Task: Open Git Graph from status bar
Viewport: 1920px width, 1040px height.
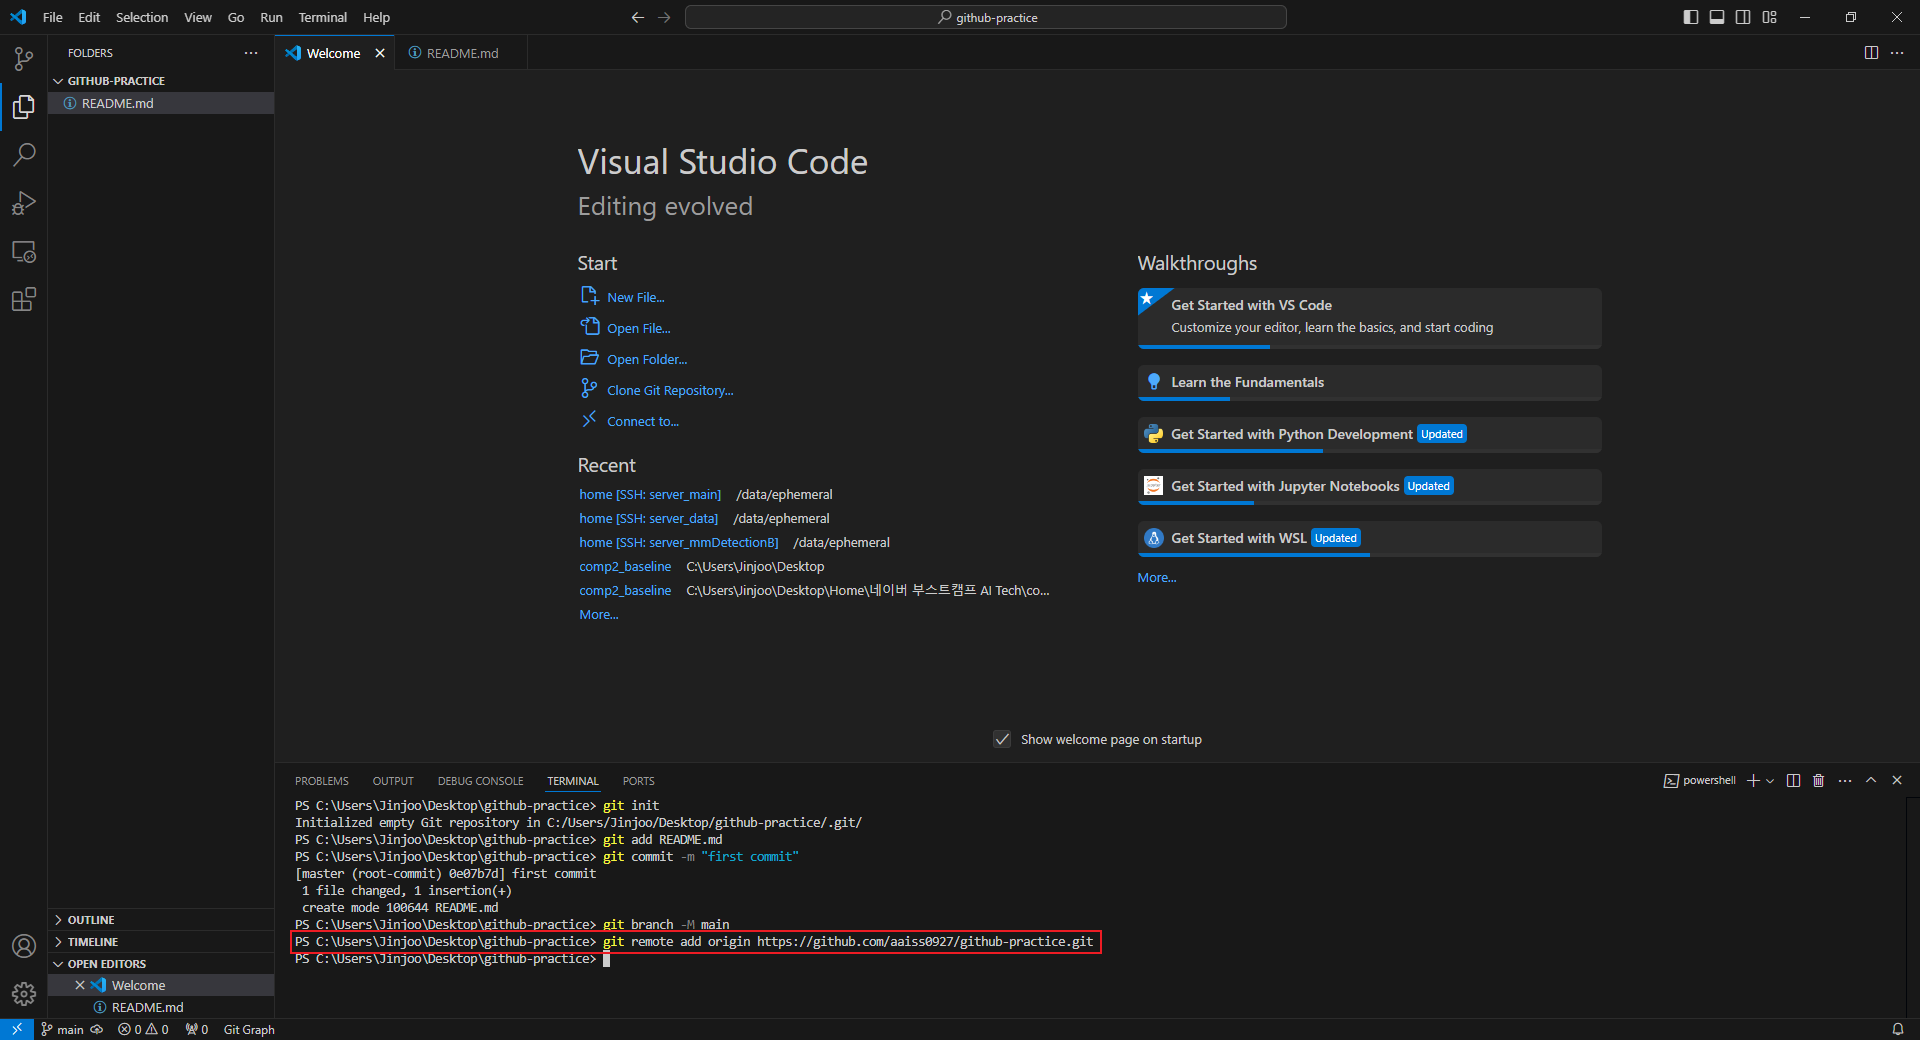Action: 249,1030
